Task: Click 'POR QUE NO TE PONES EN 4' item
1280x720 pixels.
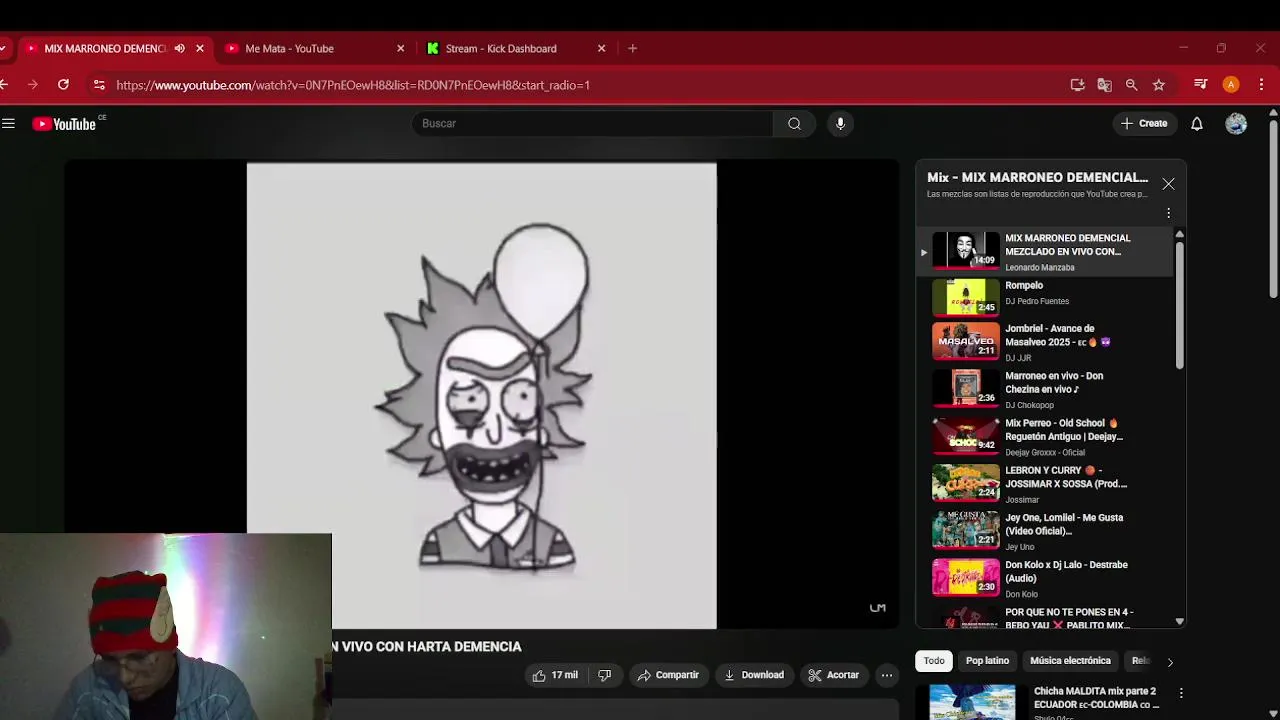Action: 1045,618
